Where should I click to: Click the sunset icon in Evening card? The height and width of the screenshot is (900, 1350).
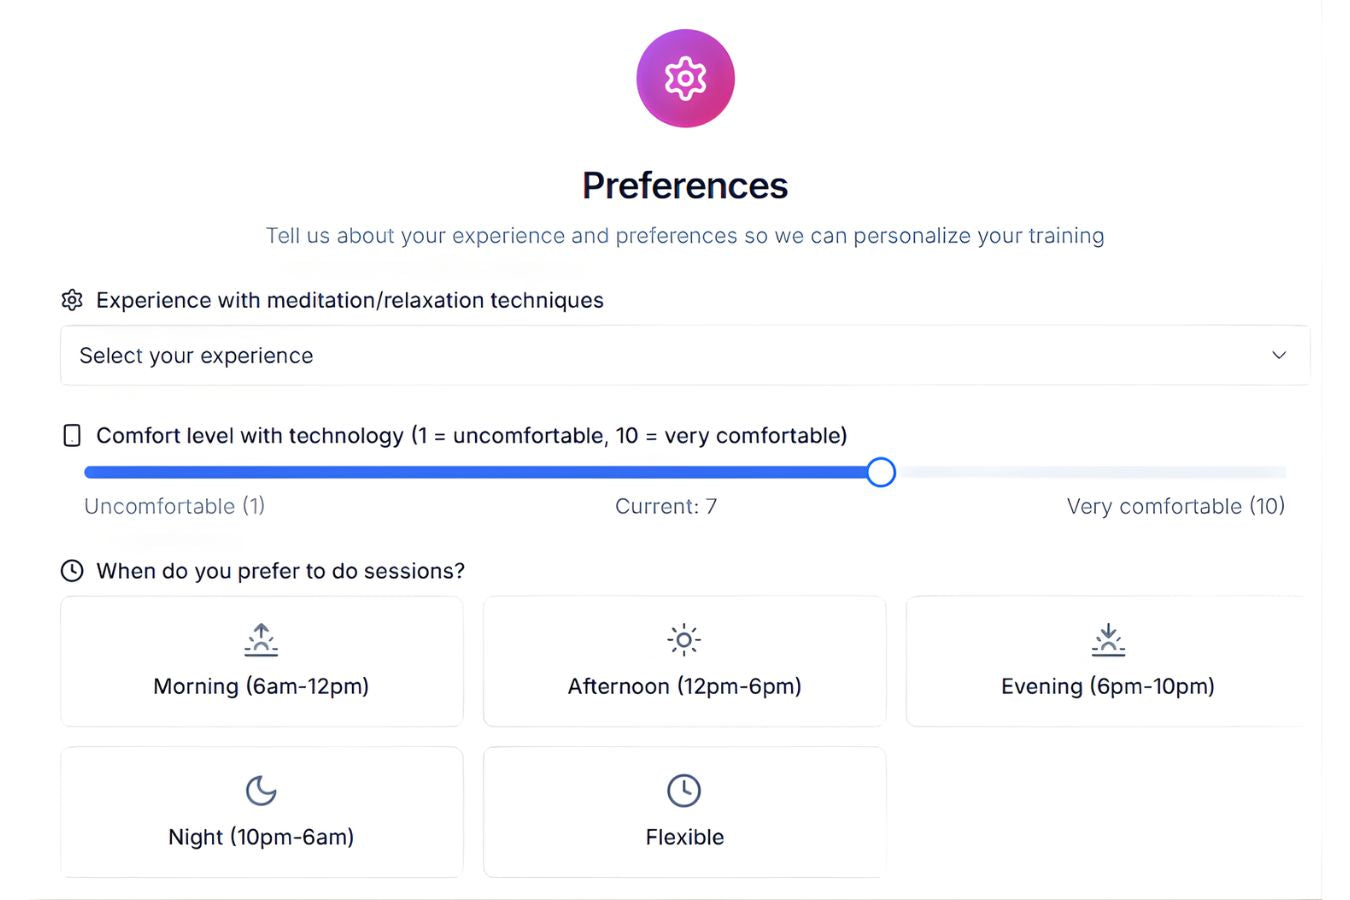pos(1108,640)
